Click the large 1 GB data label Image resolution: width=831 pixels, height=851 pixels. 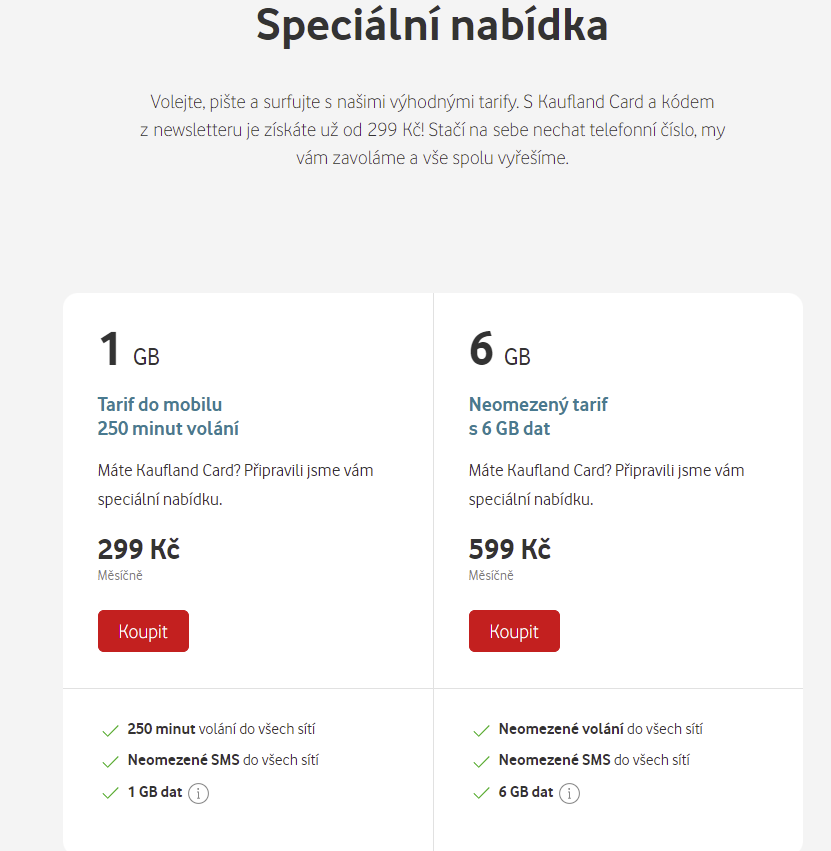coord(129,349)
